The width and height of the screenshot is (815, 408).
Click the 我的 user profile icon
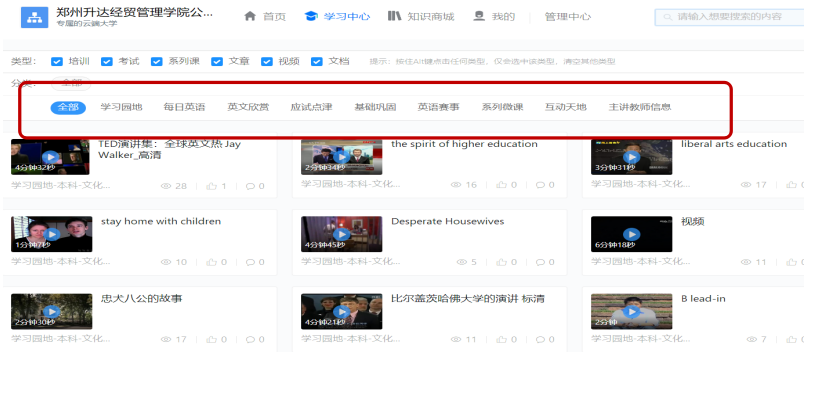click(479, 16)
